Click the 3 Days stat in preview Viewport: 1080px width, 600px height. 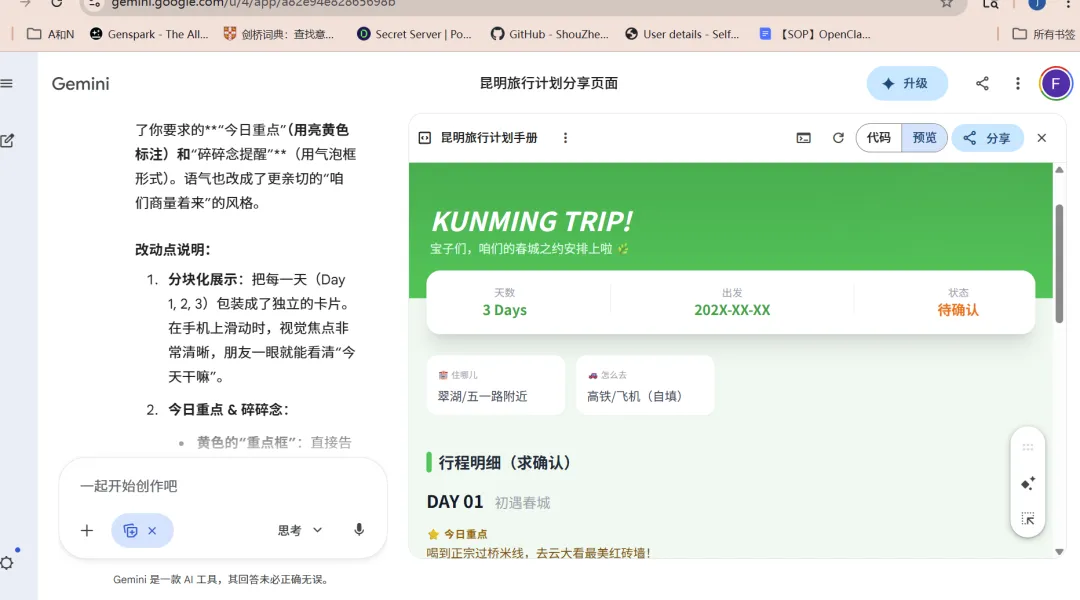click(504, 310)
